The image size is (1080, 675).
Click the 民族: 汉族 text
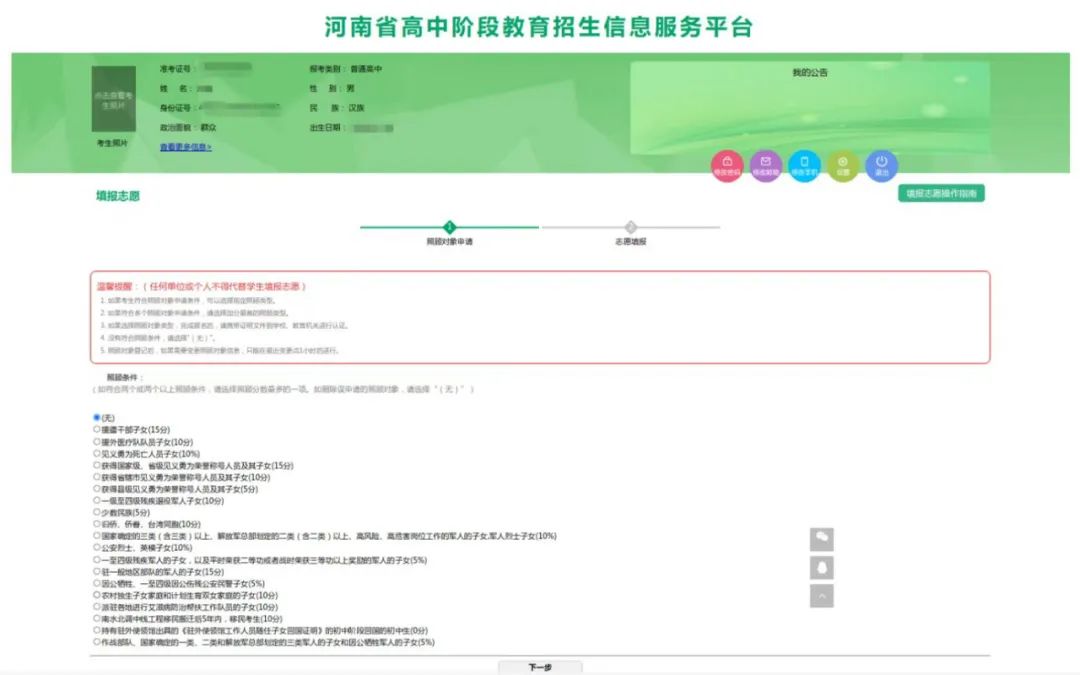pyautogui.click(x=337, y=108)
